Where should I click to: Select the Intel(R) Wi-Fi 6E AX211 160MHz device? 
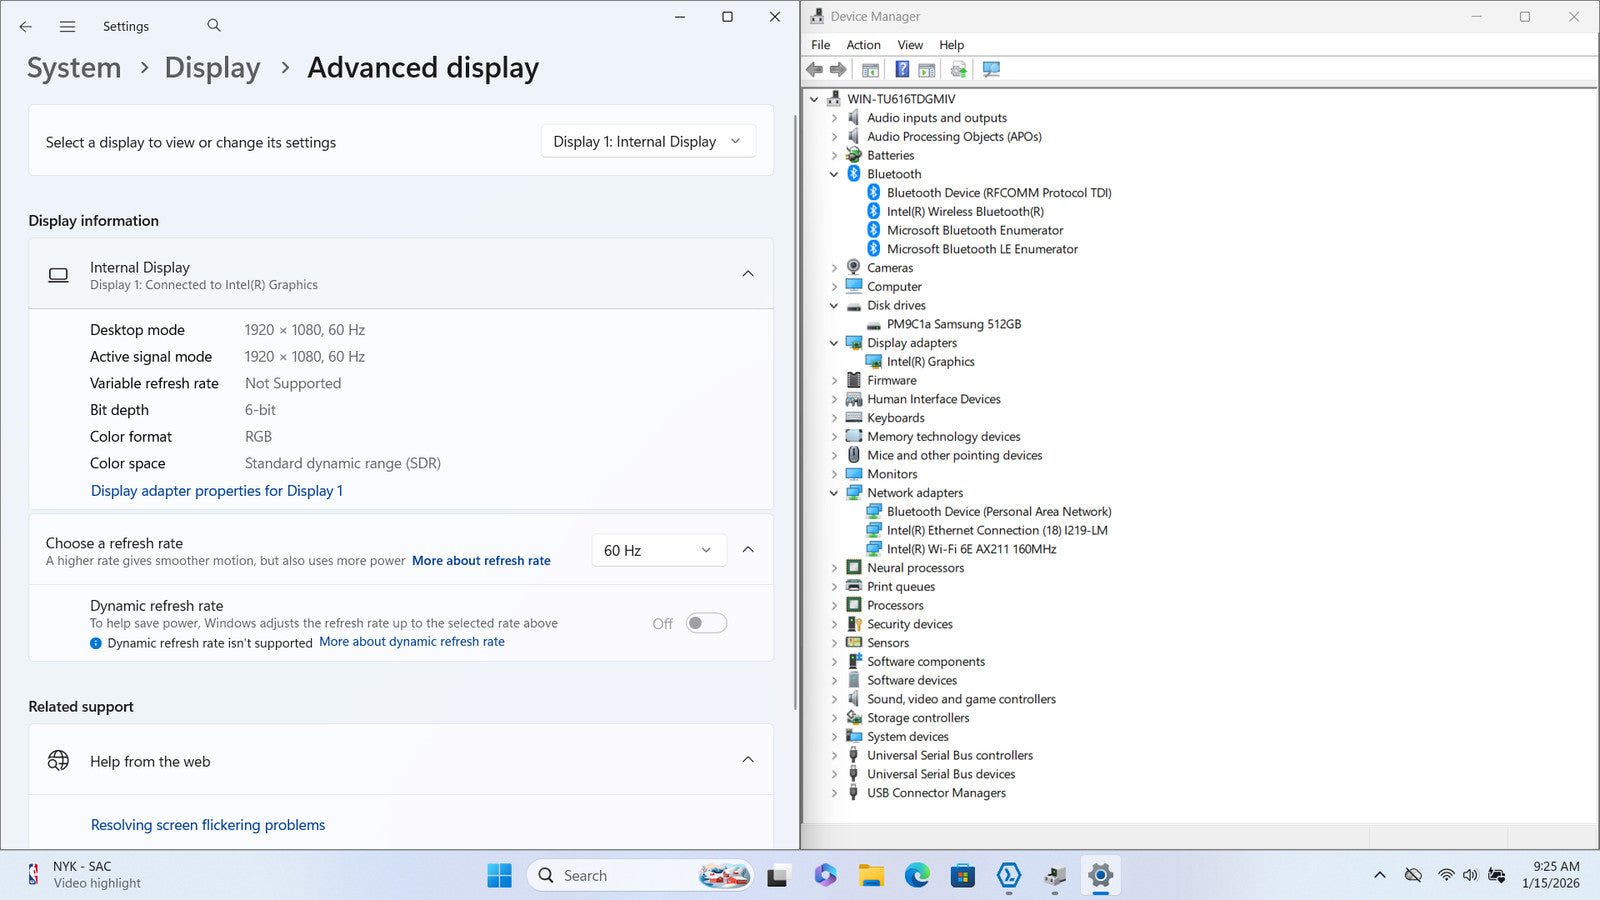pos(971,549)
